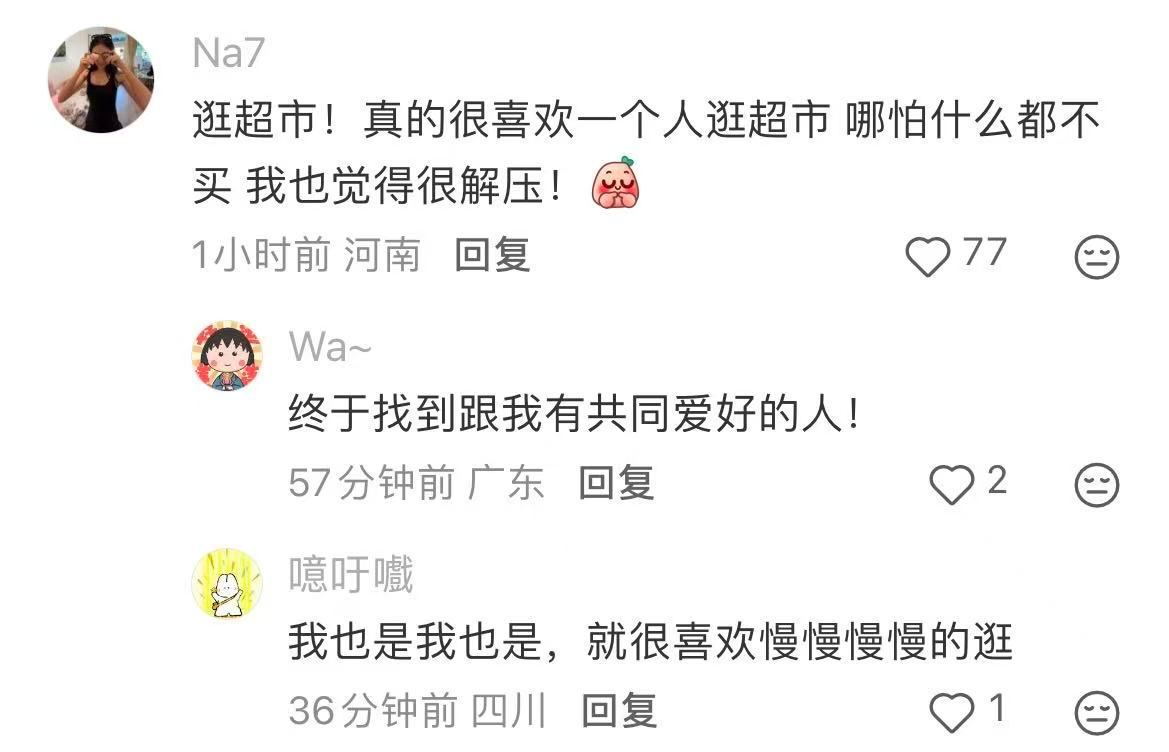The width and height of the screenshot is (1169, 752).
Task: Like 噫吁嚱's reply with heart icon
Action: 951,712
